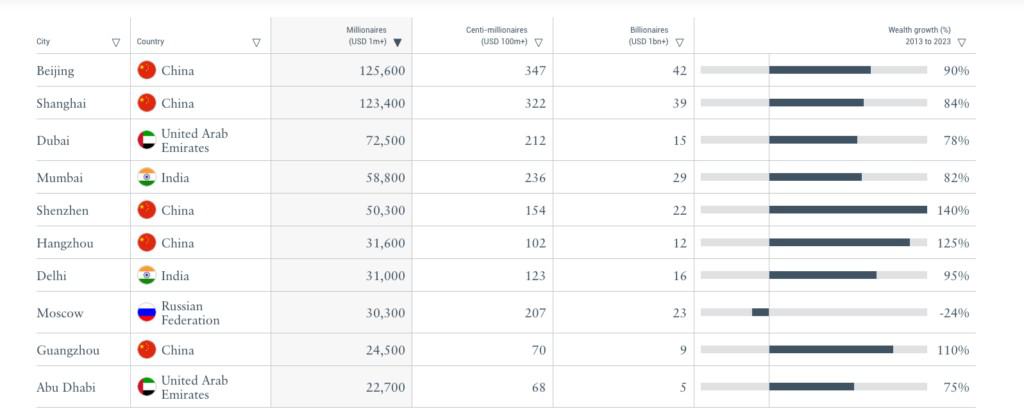Click the UAE flag icon in Abu Dhabi row
This screenshot has height=409, width=1024.
pyautogui.click(x=147, y=387)
